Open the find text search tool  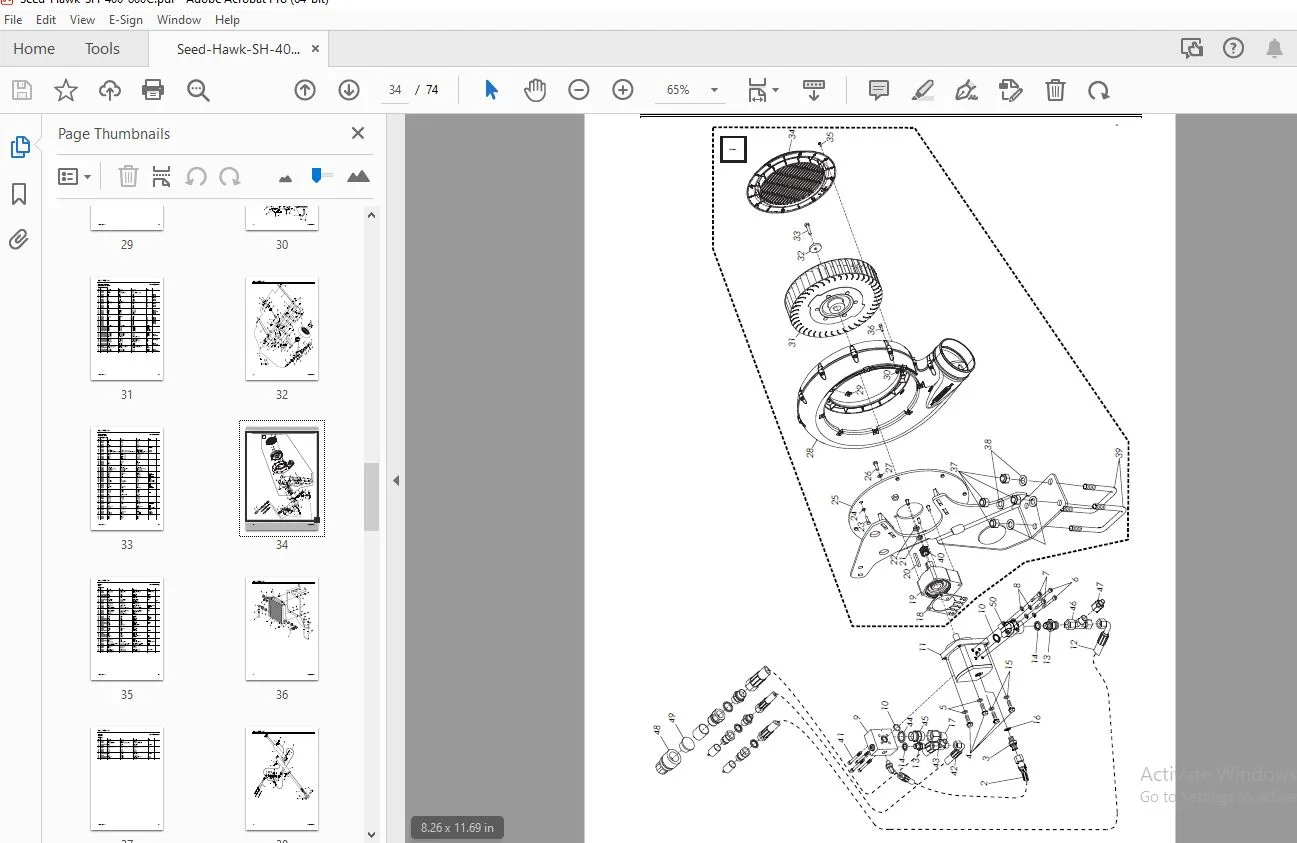tap(198, 91)
